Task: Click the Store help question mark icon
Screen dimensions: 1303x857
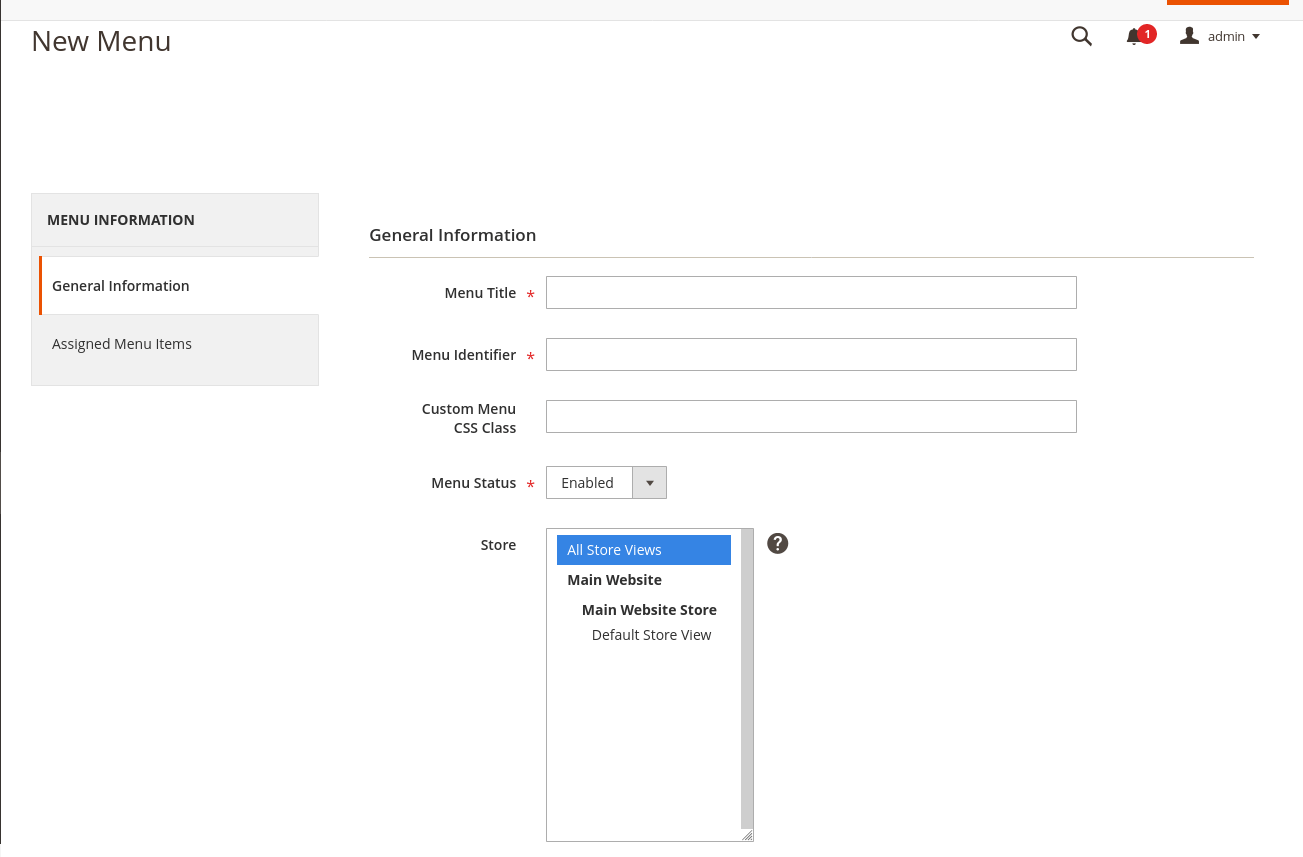Action: pyautogui.click(x=778, y=543)
